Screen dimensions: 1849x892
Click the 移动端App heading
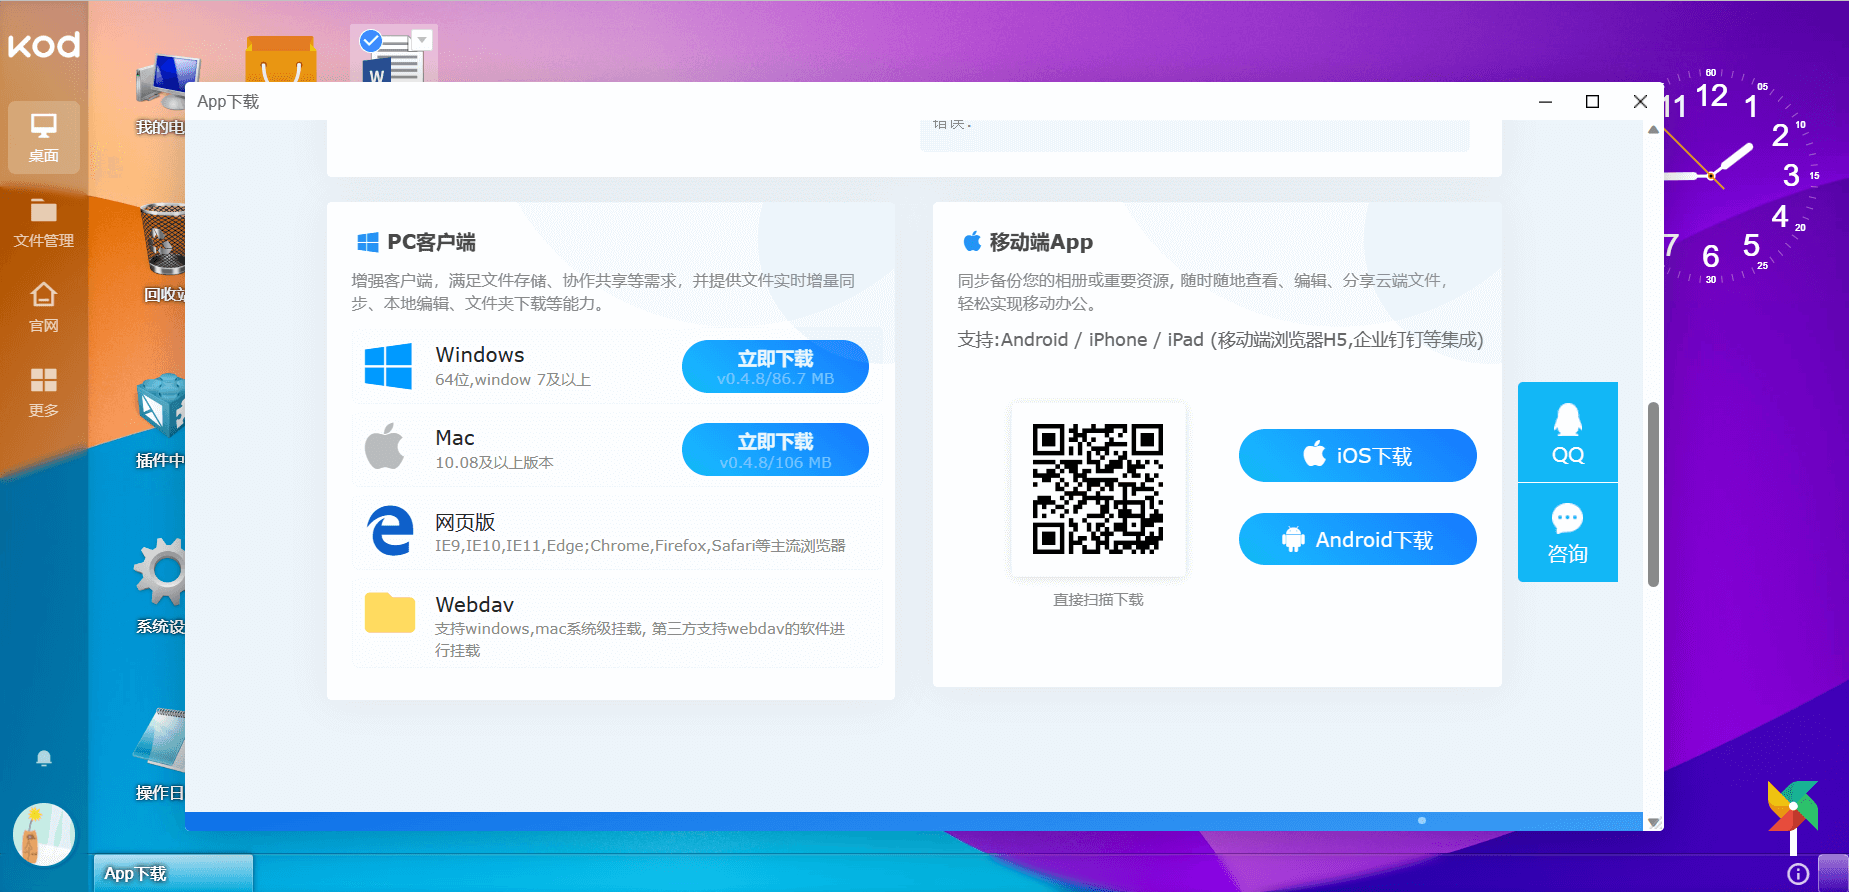[x=1041, y=242]
